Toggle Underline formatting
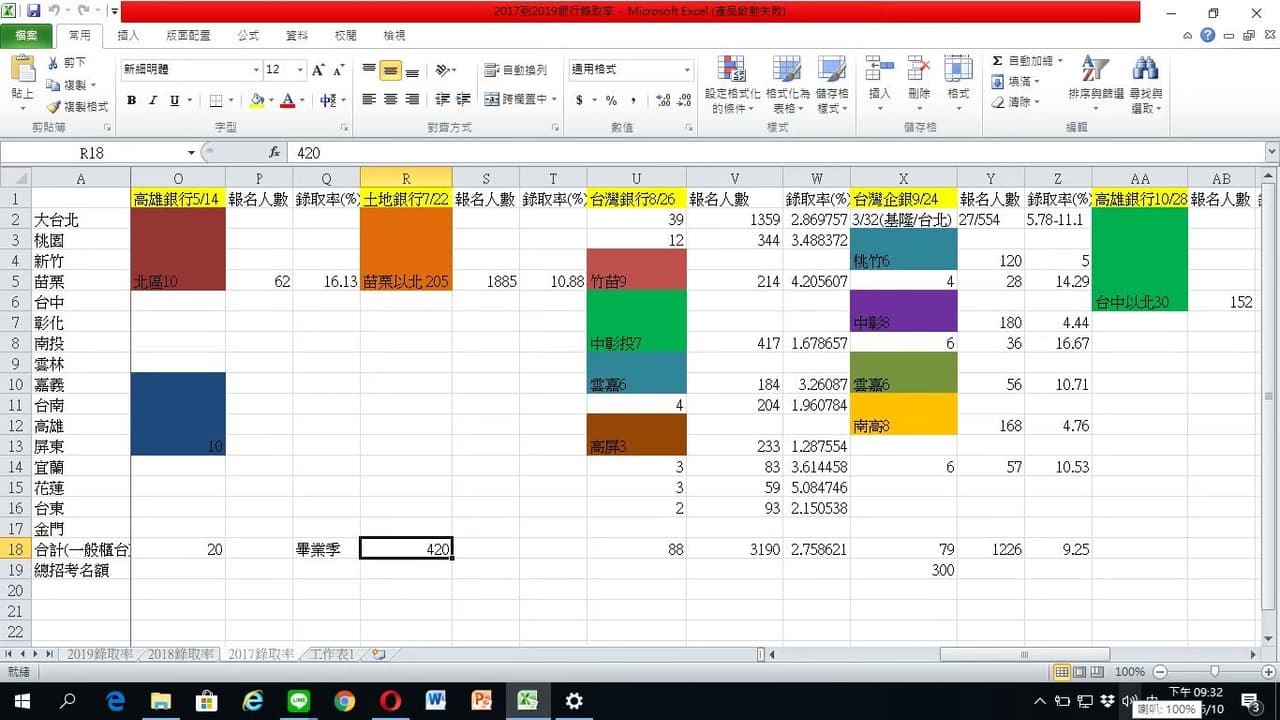 point(175,100)
